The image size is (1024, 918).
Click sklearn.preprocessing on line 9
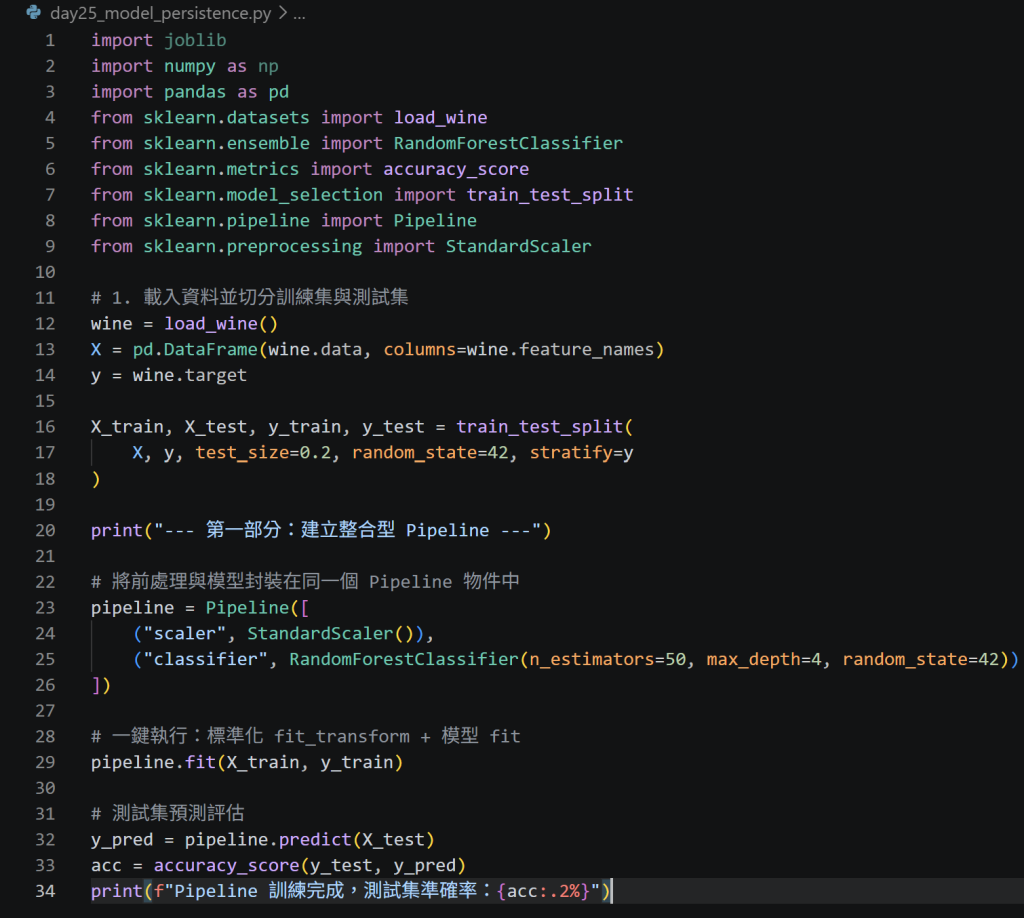click(253, 247)
